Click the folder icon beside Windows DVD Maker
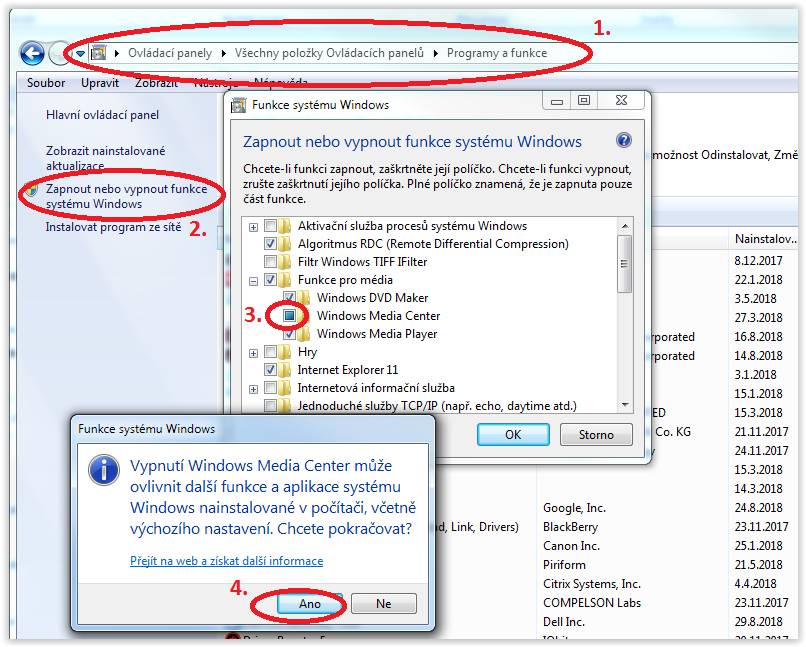The width and height of the screenshot is (806, 647). [x=304, y=298]
